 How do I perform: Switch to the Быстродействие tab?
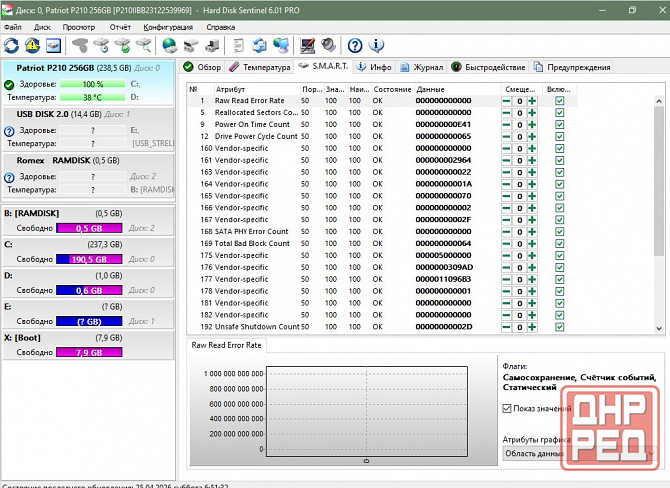[x=489, y=67]
